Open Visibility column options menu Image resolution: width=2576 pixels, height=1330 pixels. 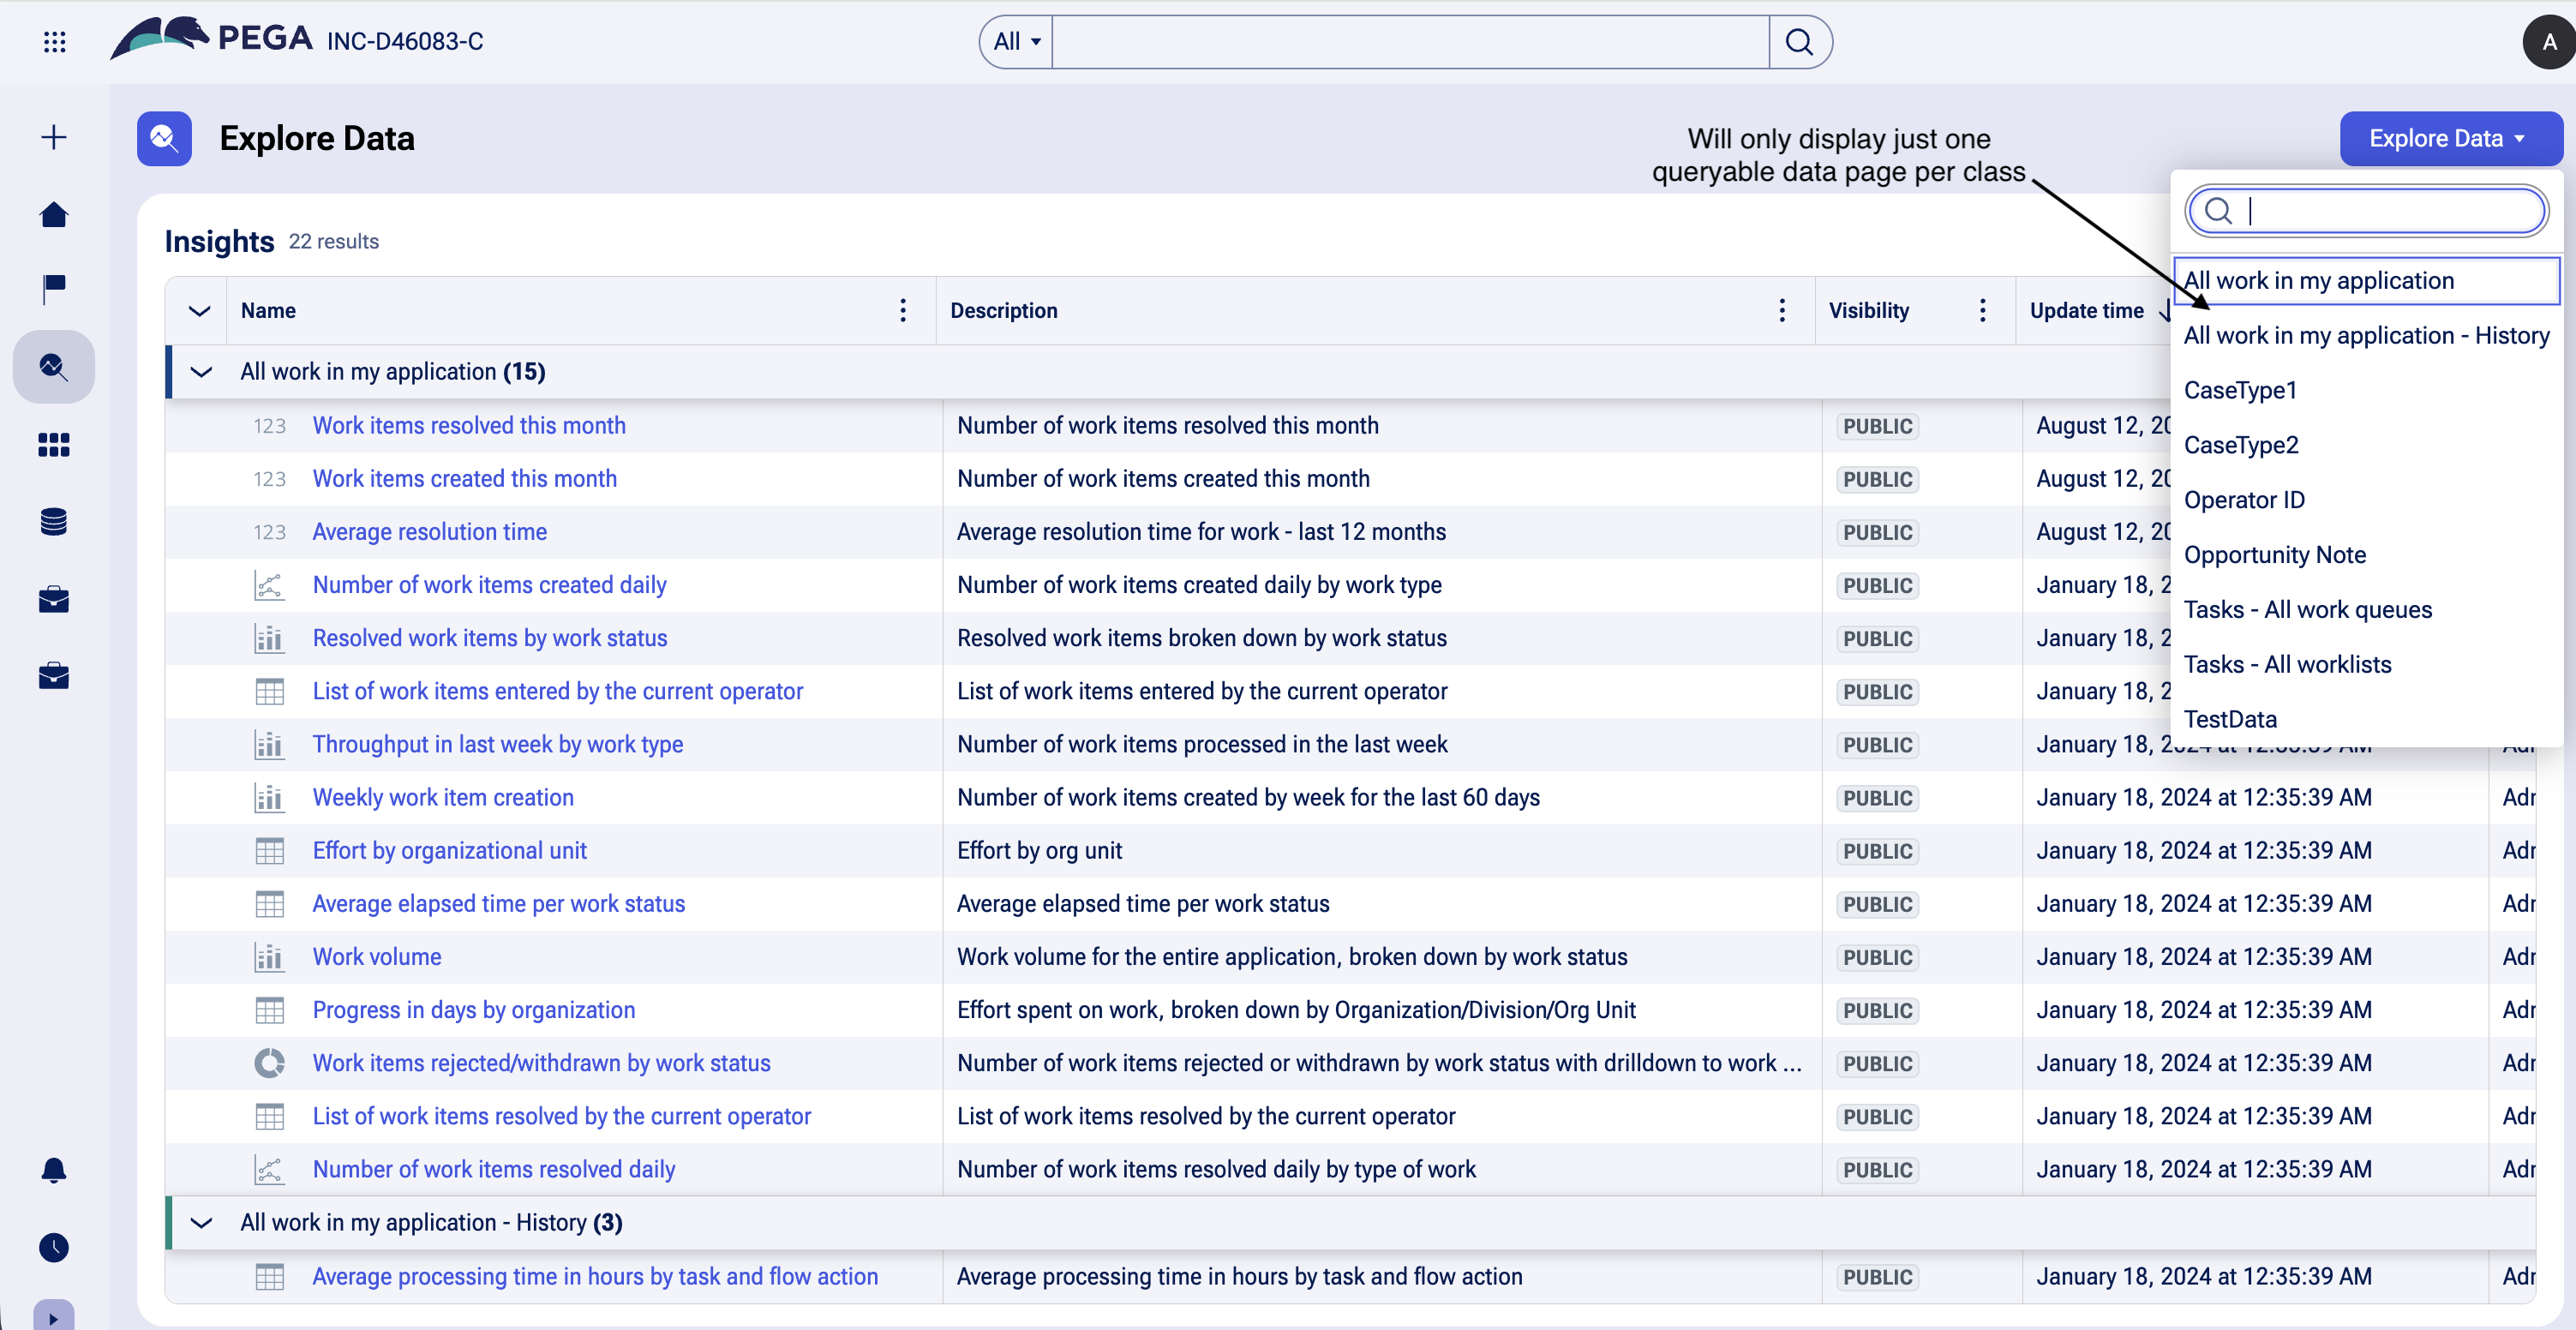pos(1983,310)
